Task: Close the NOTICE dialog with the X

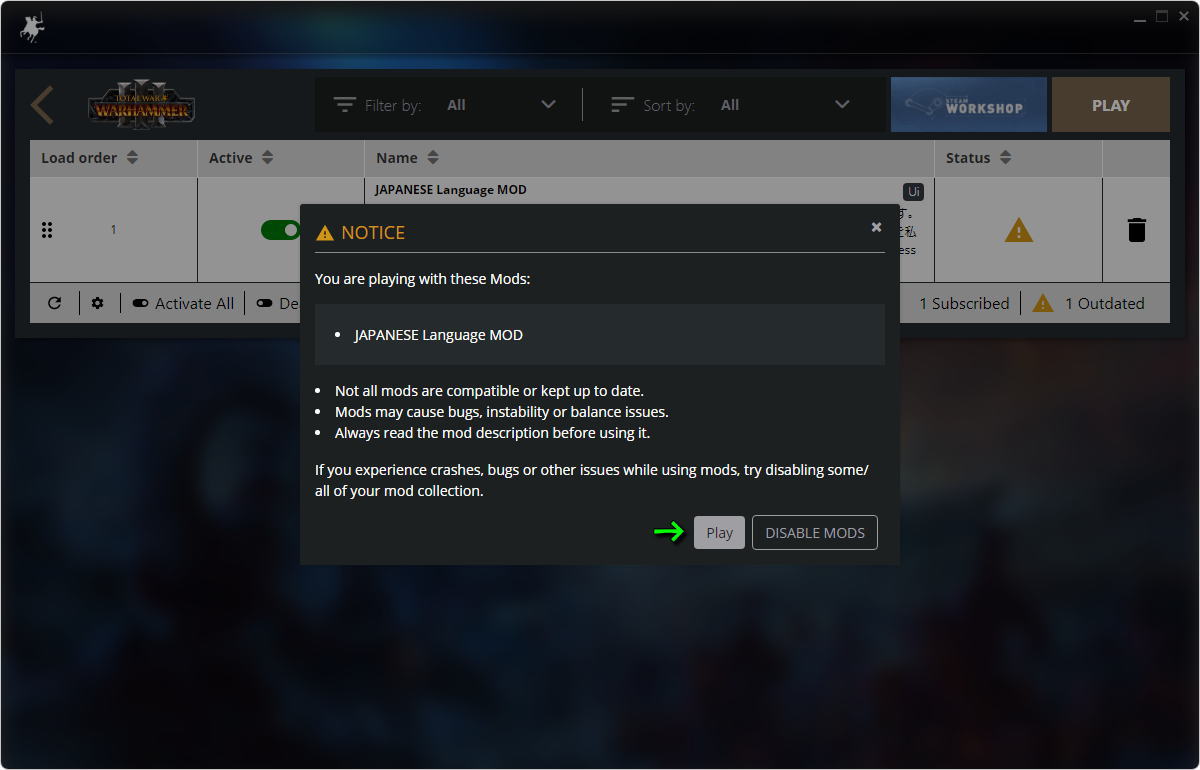Action: click(876, 227)
